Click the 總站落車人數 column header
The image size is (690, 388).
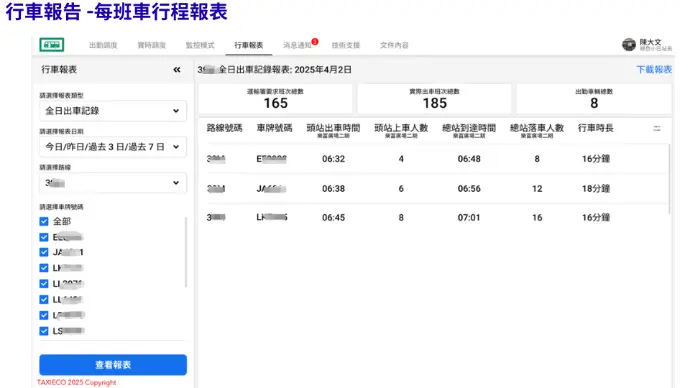click(x=536, y=128)
